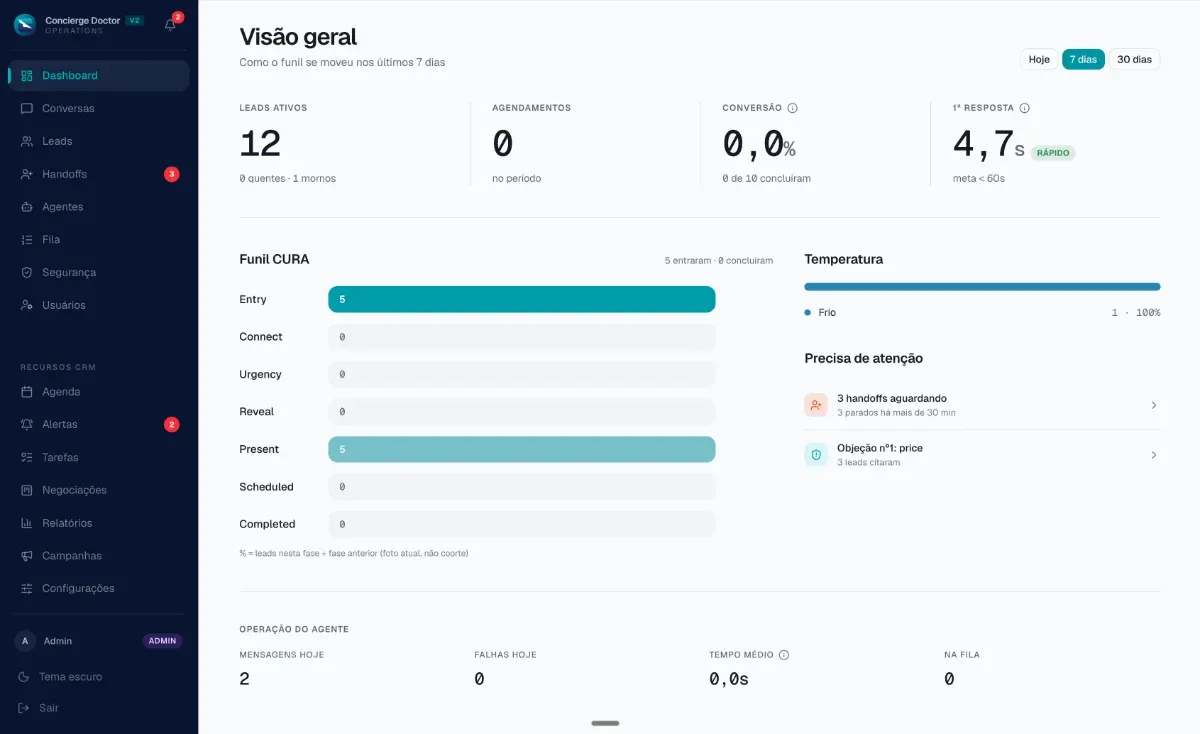The height and width of the screenshot is (734, 1200).
Task: Click the info icon beside 1ª Resposta
Action: point(1024,108)
